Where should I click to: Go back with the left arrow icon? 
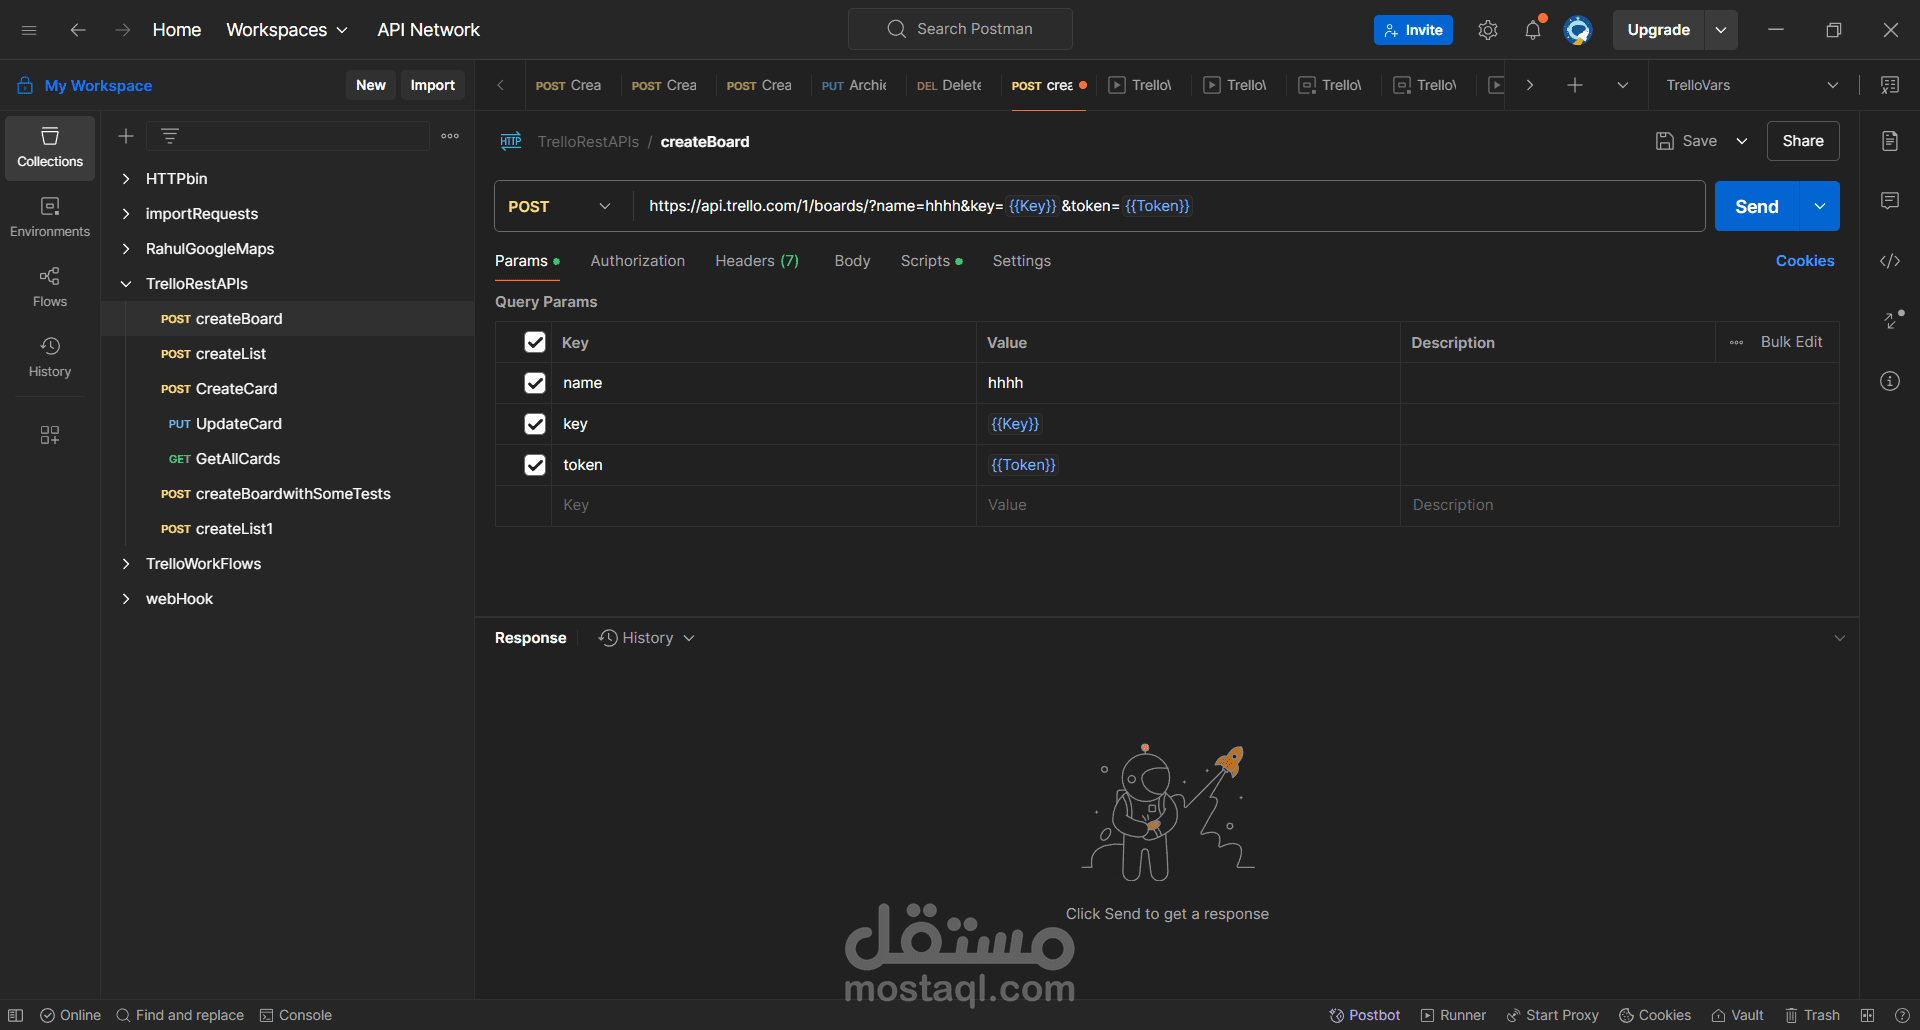[77, 30]
